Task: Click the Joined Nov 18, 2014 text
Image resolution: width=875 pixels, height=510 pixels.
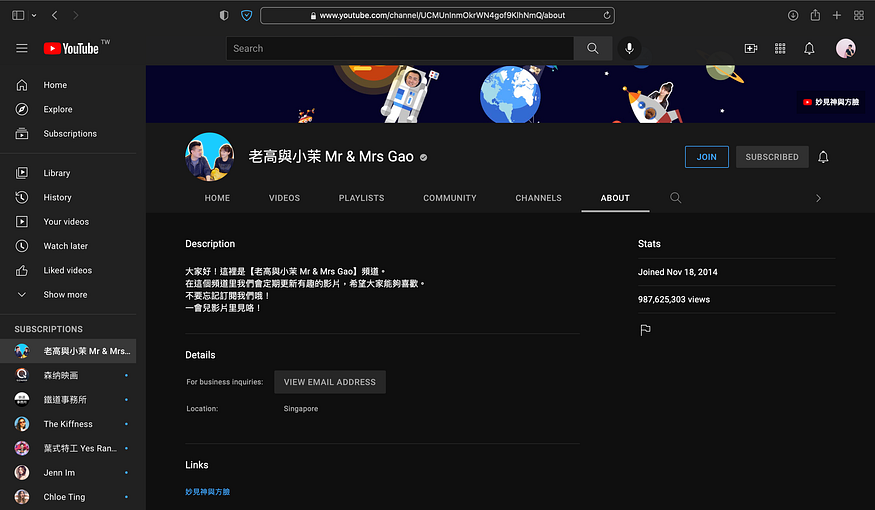Action: pos(677,272)
